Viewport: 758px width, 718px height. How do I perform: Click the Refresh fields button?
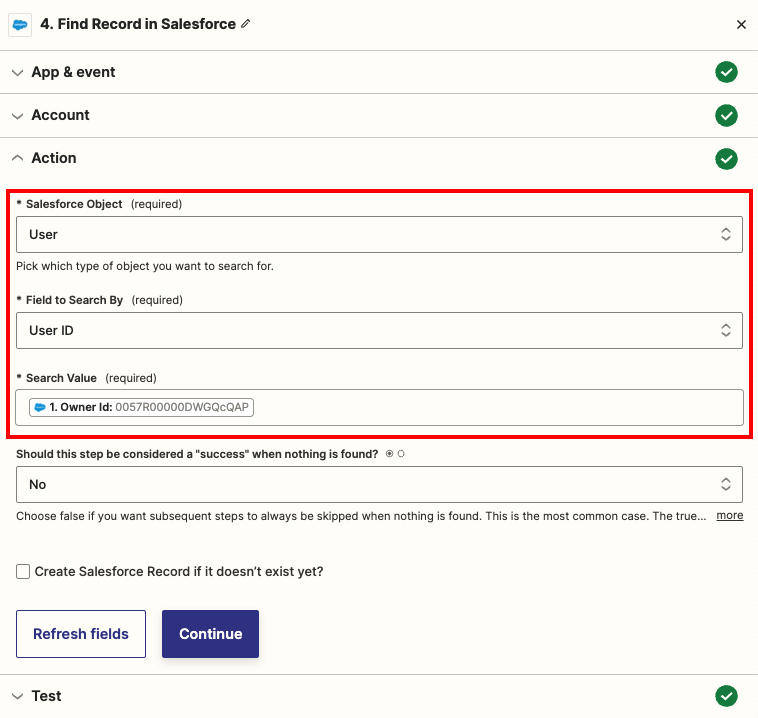click(81, 634)
